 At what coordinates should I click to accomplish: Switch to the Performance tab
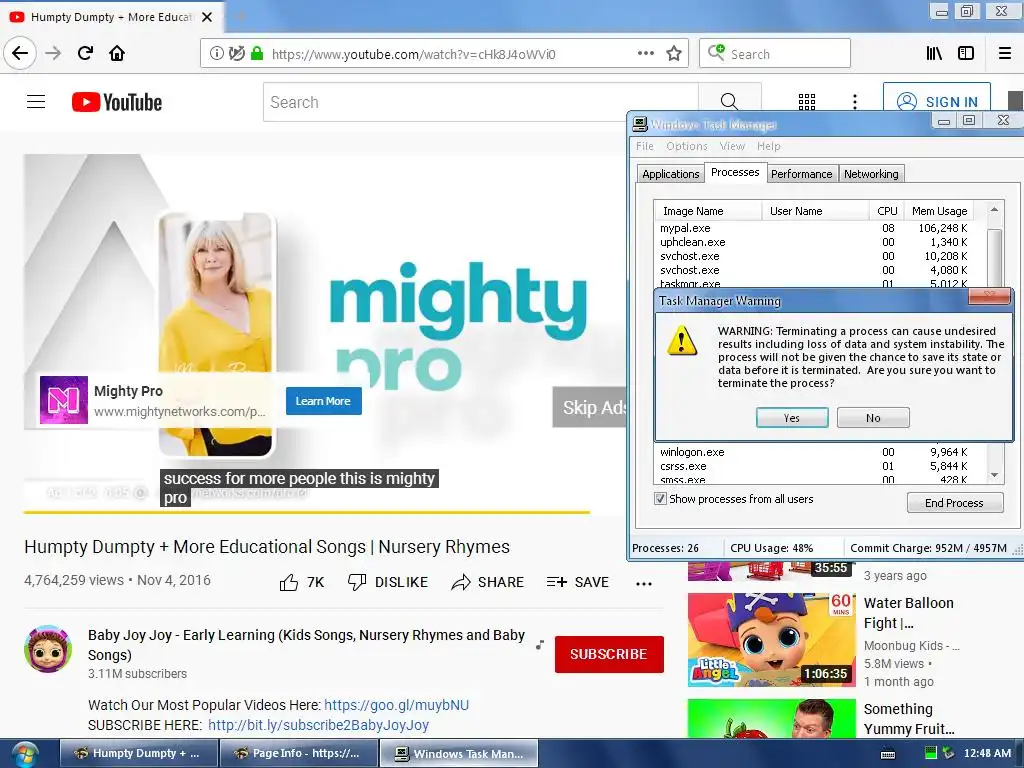click(801, 174)
